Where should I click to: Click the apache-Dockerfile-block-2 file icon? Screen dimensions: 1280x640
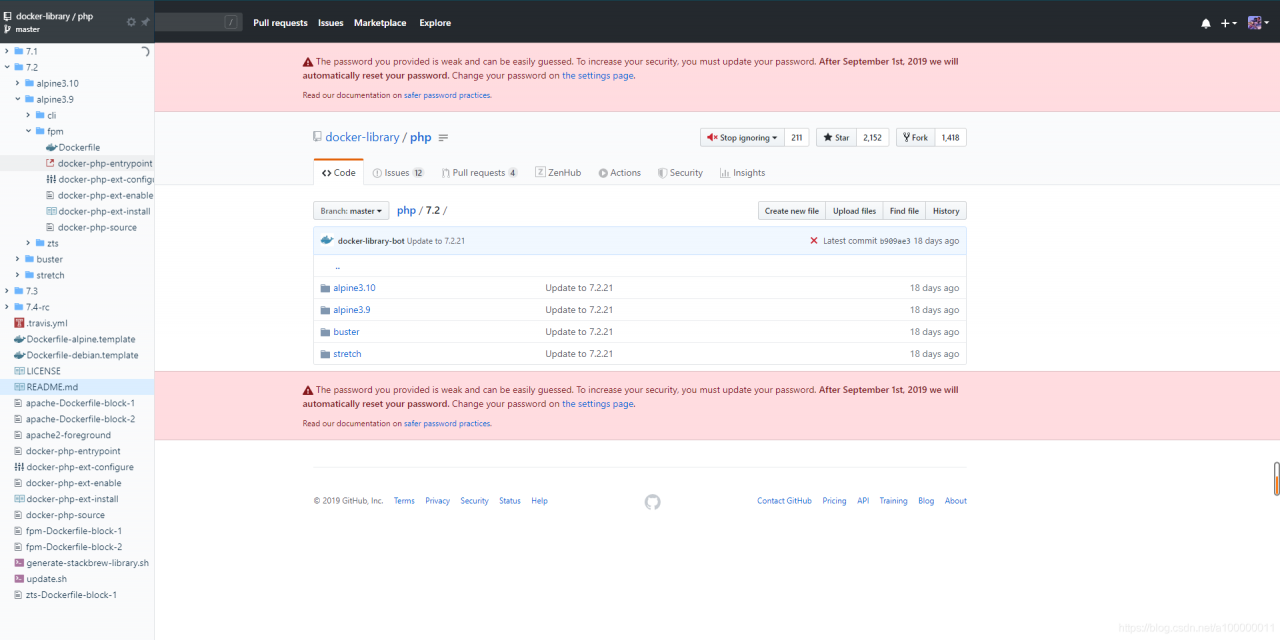point(19,419)
